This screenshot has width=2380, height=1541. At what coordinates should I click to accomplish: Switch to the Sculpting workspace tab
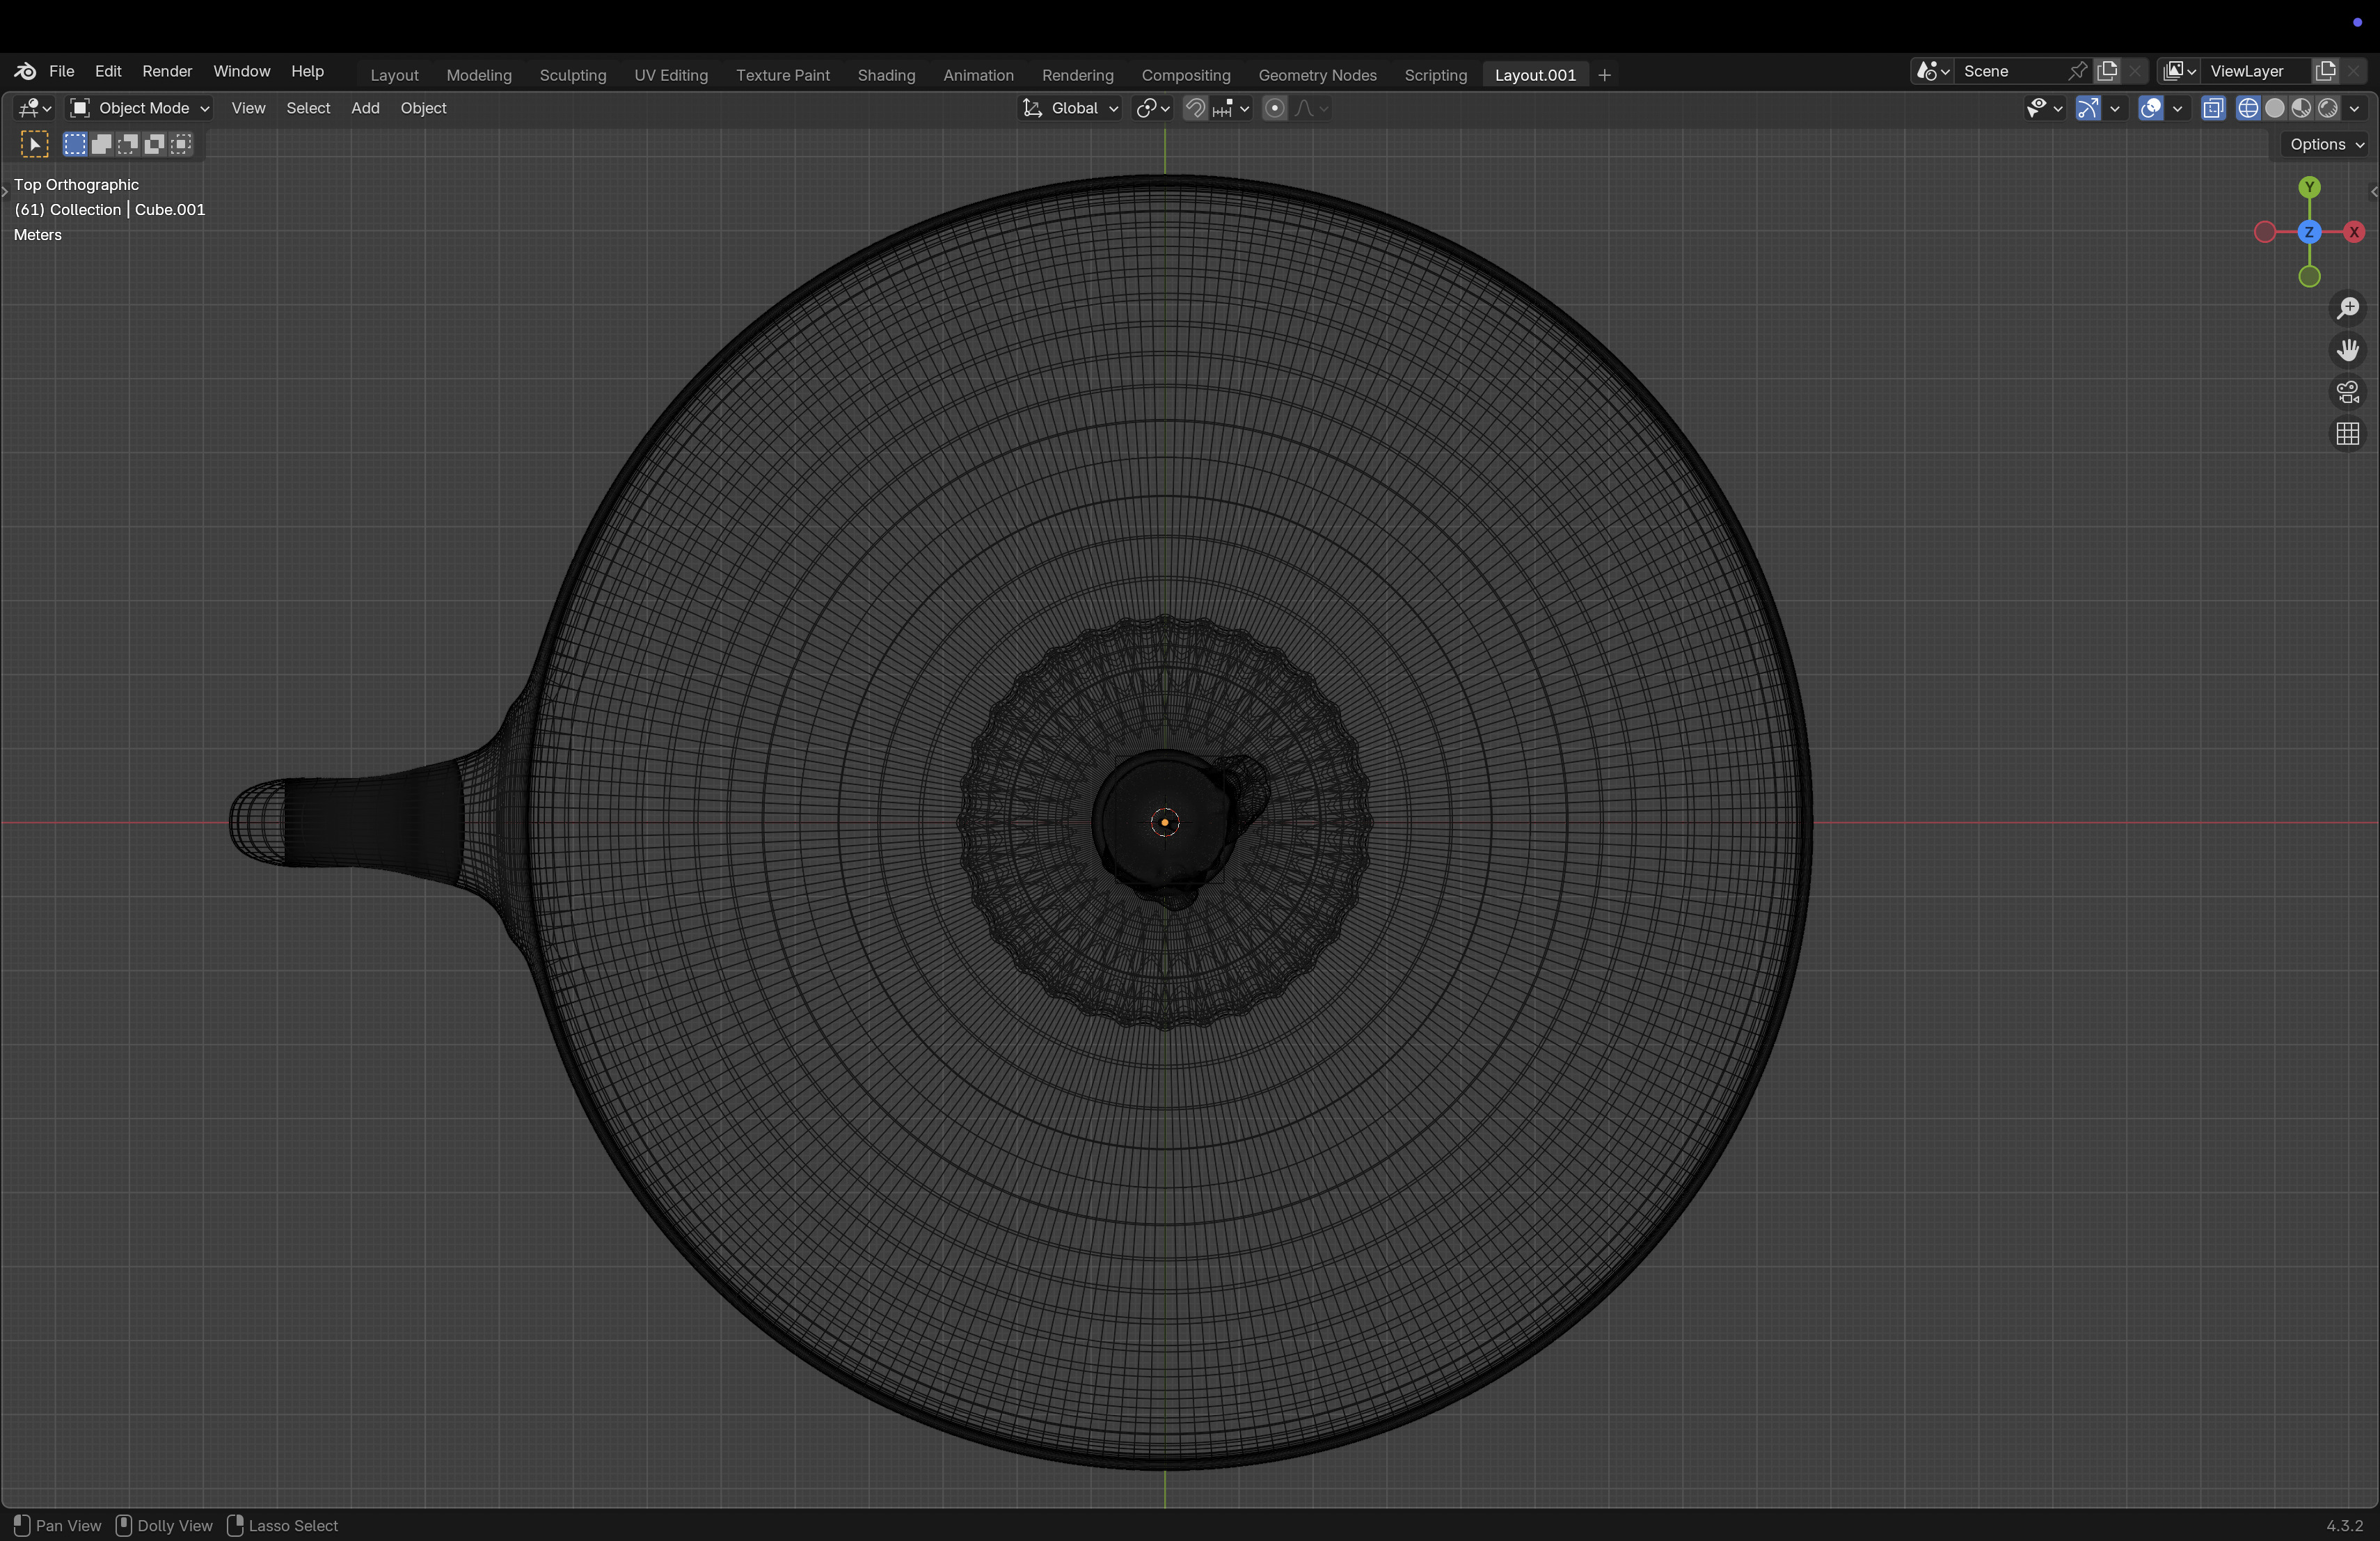[572, 75]
